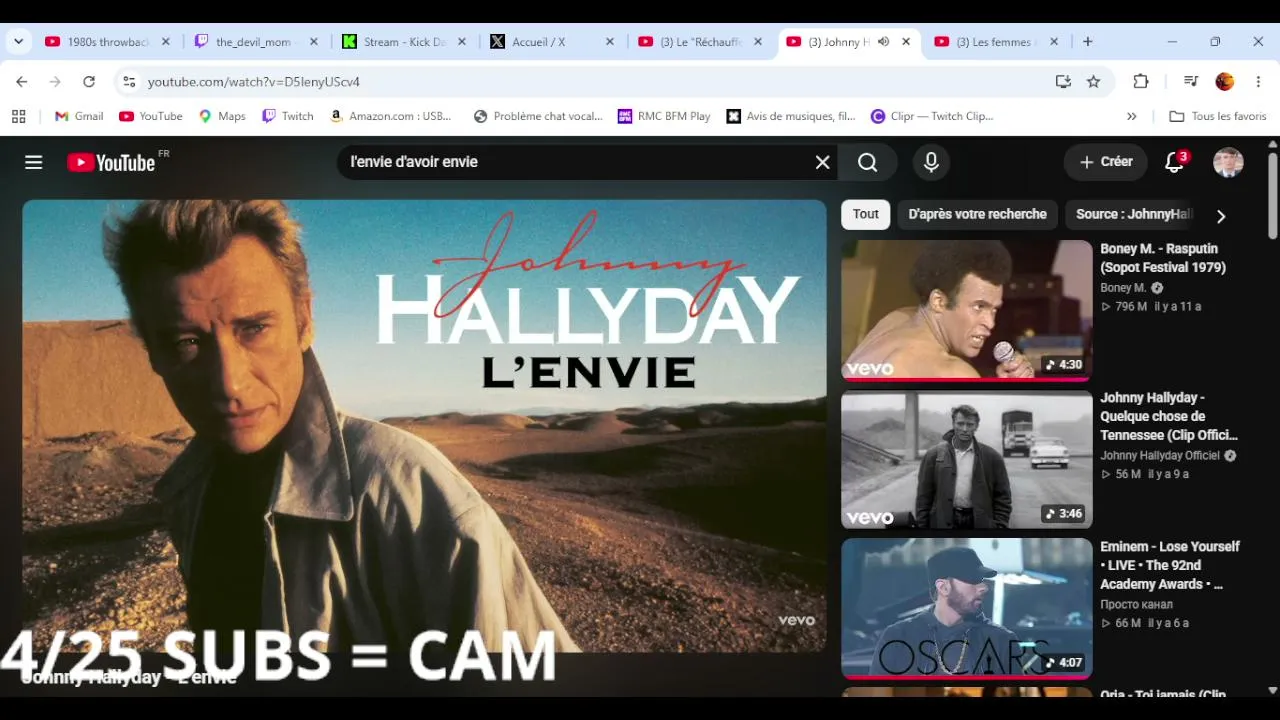1280x720 pixels.
Task: Open the 'RMC BFM Play' bookmark
Action: (x=664, y=116)
